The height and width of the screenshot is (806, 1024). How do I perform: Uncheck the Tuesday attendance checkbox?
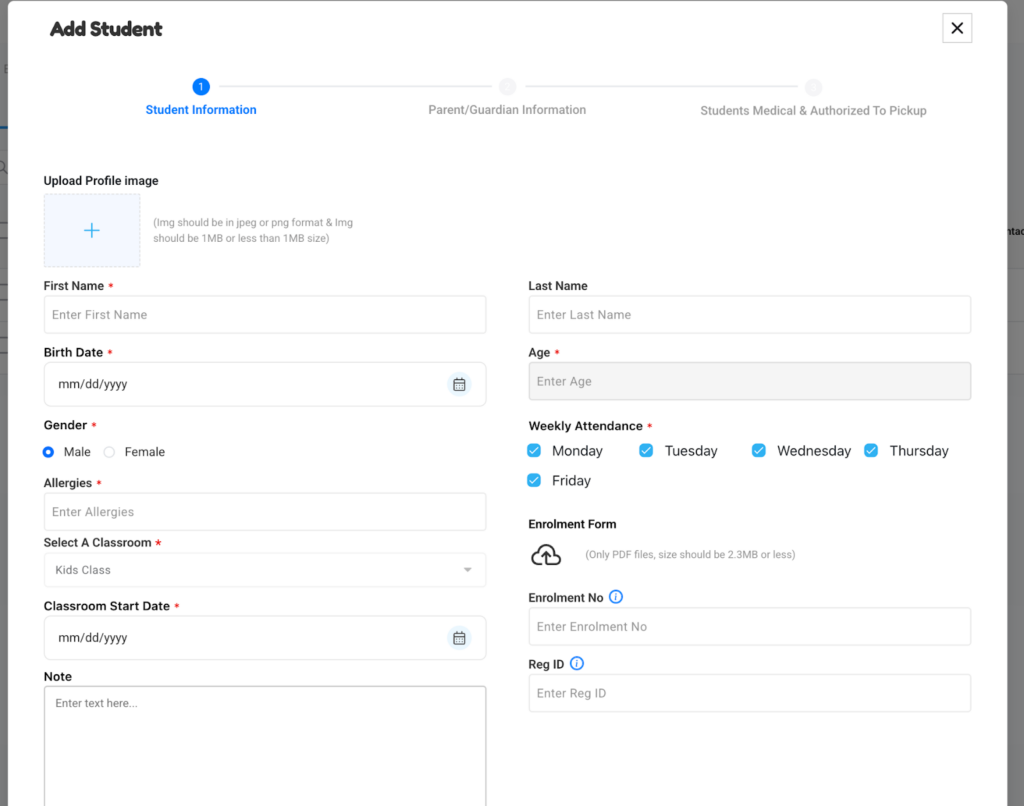coord(646,451)
